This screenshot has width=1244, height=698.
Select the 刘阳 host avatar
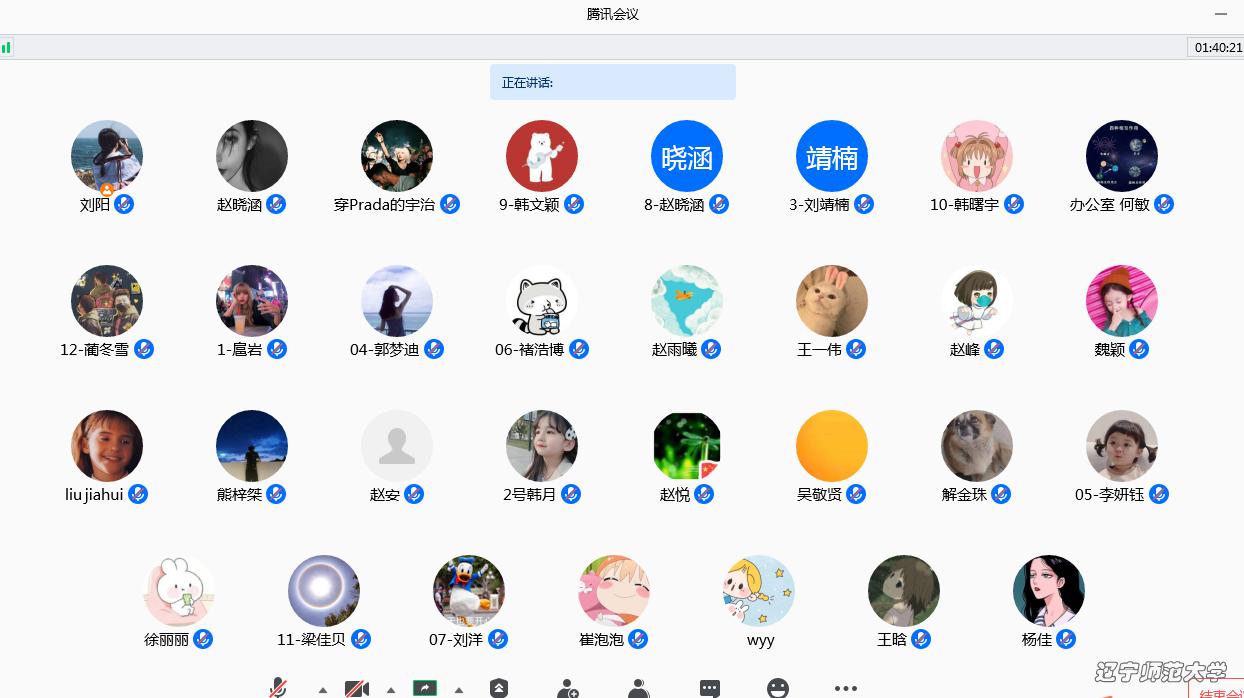107,157
